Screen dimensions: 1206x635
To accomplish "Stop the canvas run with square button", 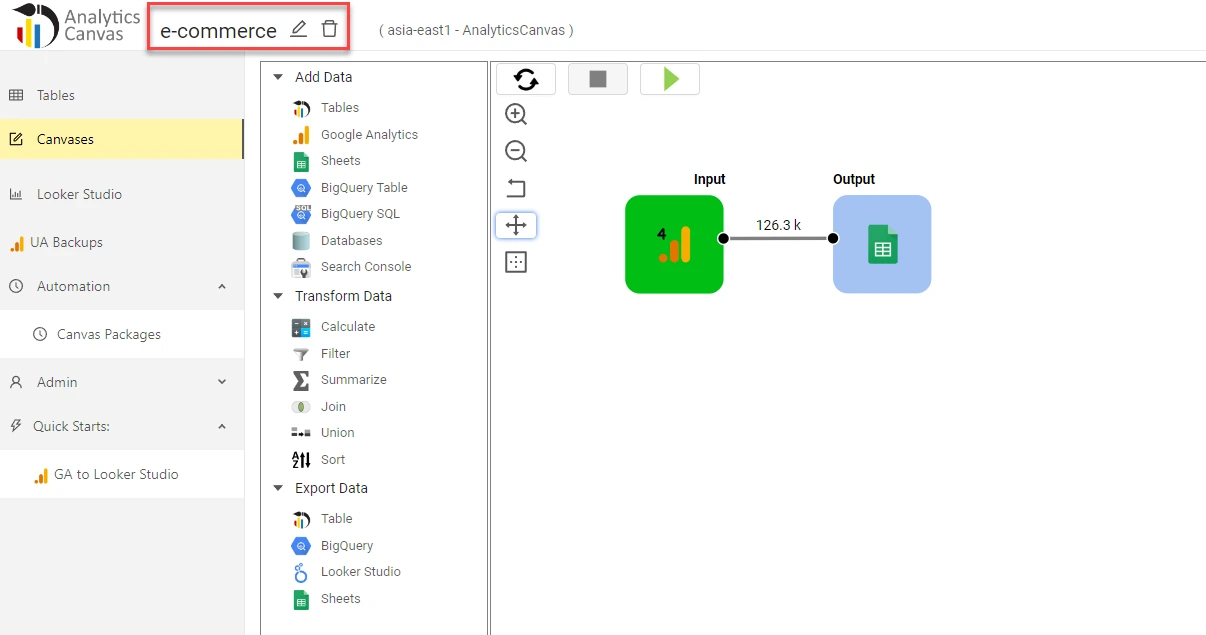I will point(598,79).
